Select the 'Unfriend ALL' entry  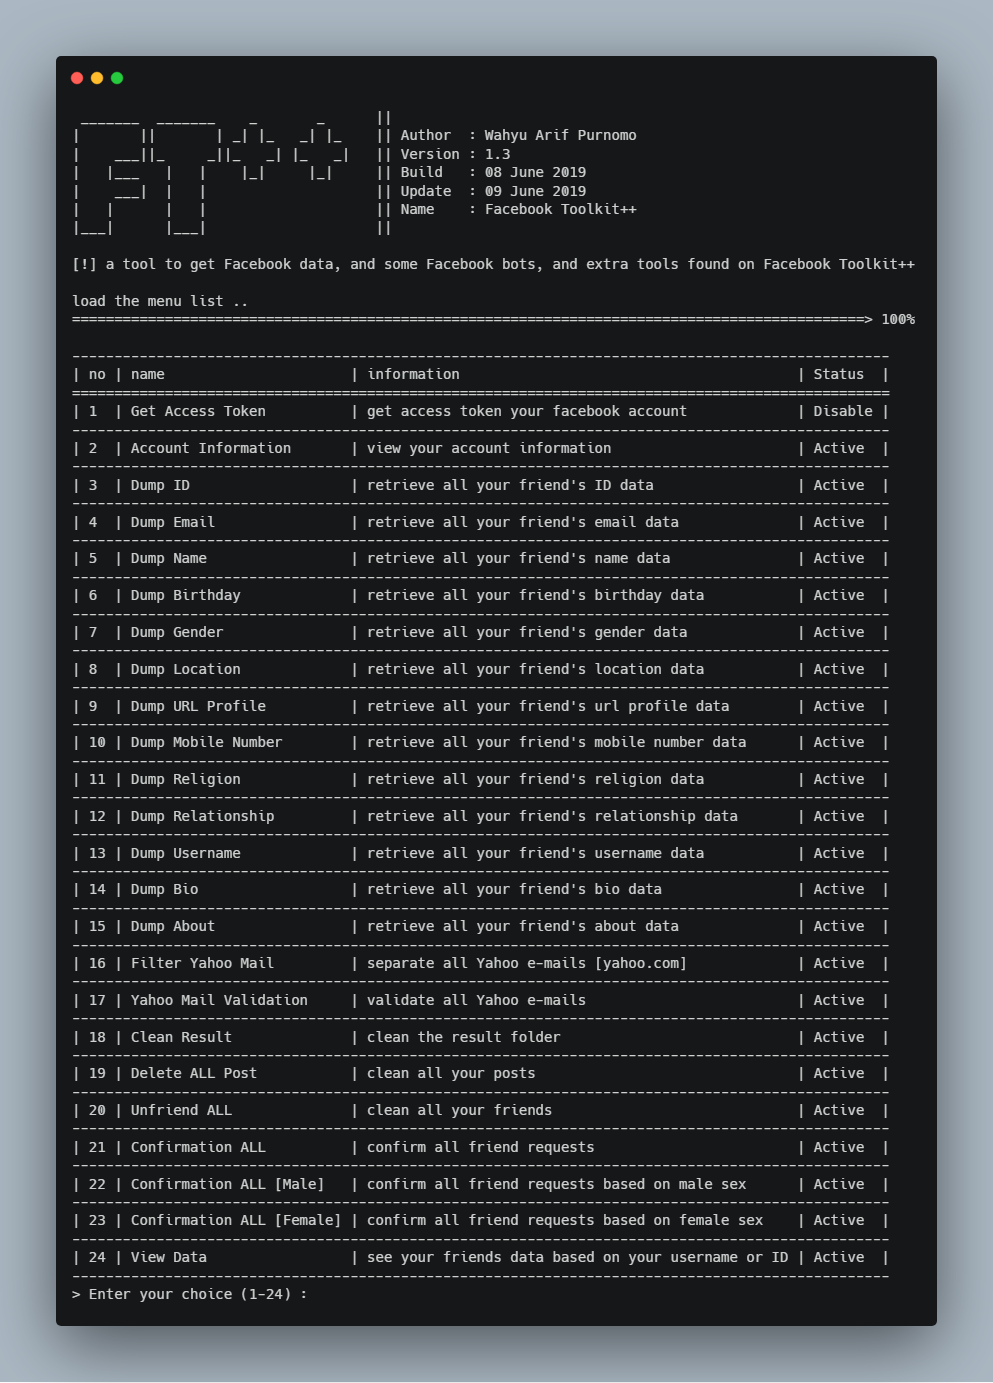pyautogui.click(x=181, y=1110)
